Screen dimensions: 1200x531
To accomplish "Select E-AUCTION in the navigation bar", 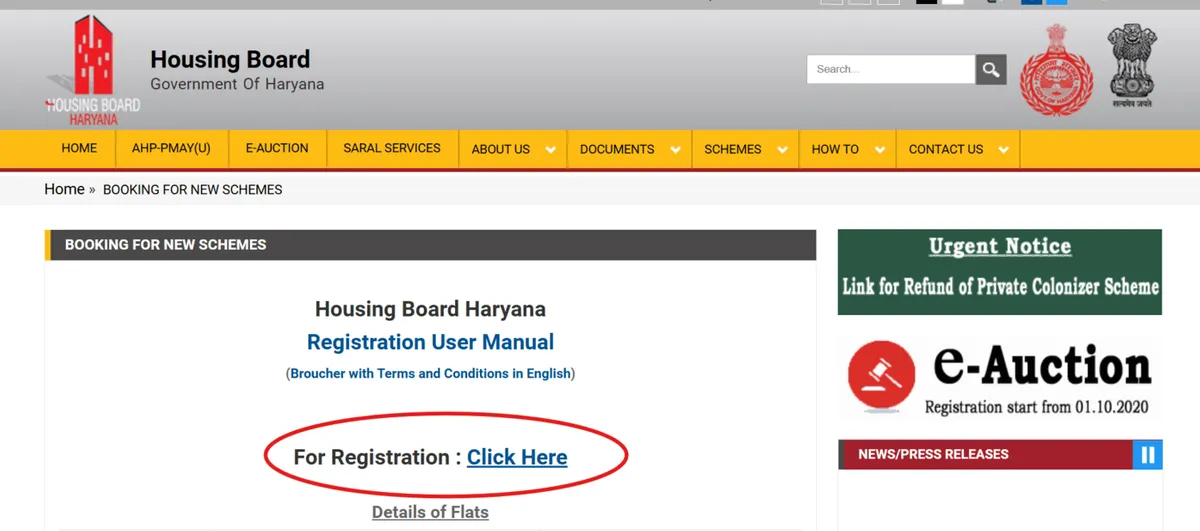I will tap(277, 148).
